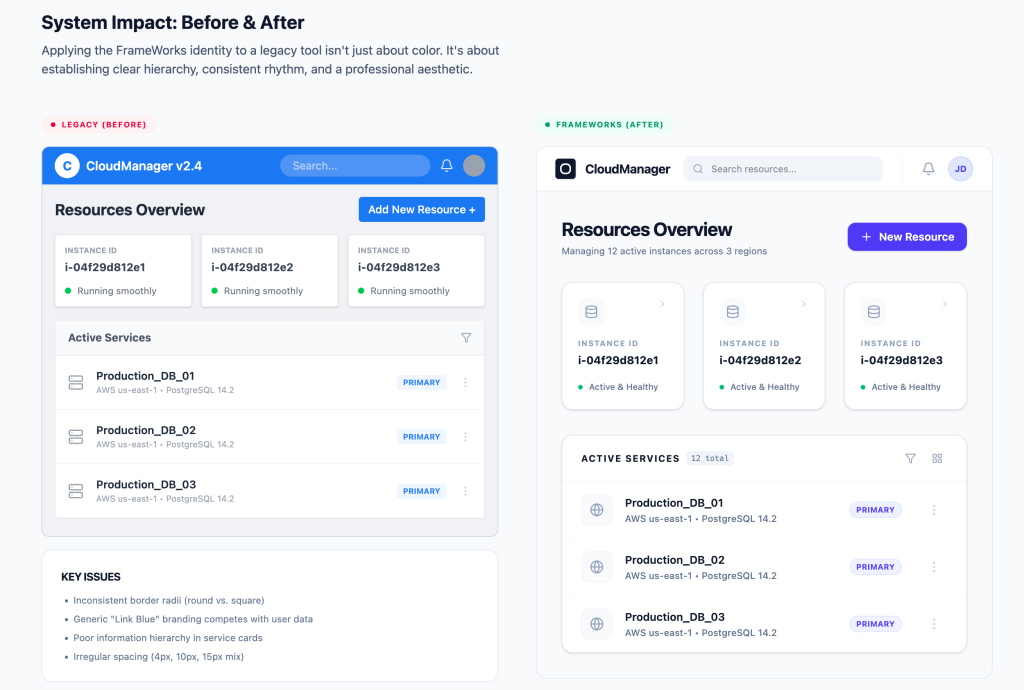Click the Search resources... input field
This screenshot has height=690, width=1024.
point(783,169)
